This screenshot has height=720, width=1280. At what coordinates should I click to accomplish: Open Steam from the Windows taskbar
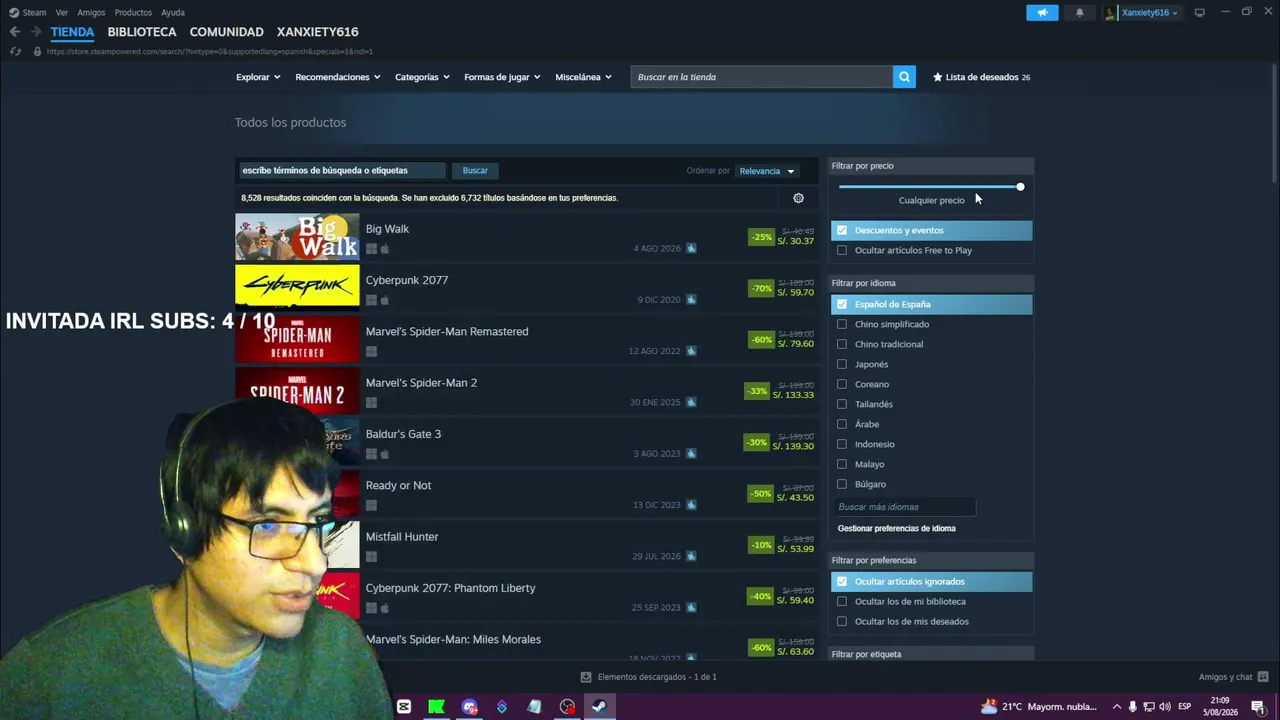tap(599, 707)
